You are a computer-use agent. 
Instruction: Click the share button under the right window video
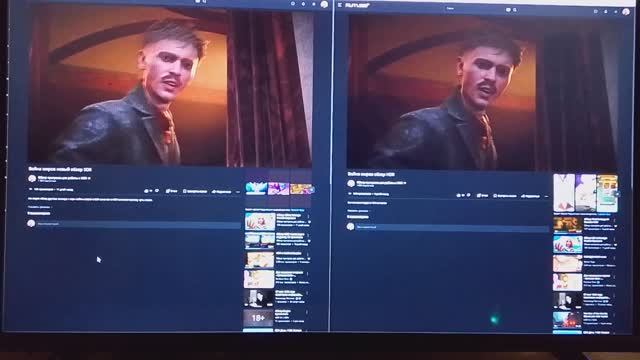click(x=531, y=196)
